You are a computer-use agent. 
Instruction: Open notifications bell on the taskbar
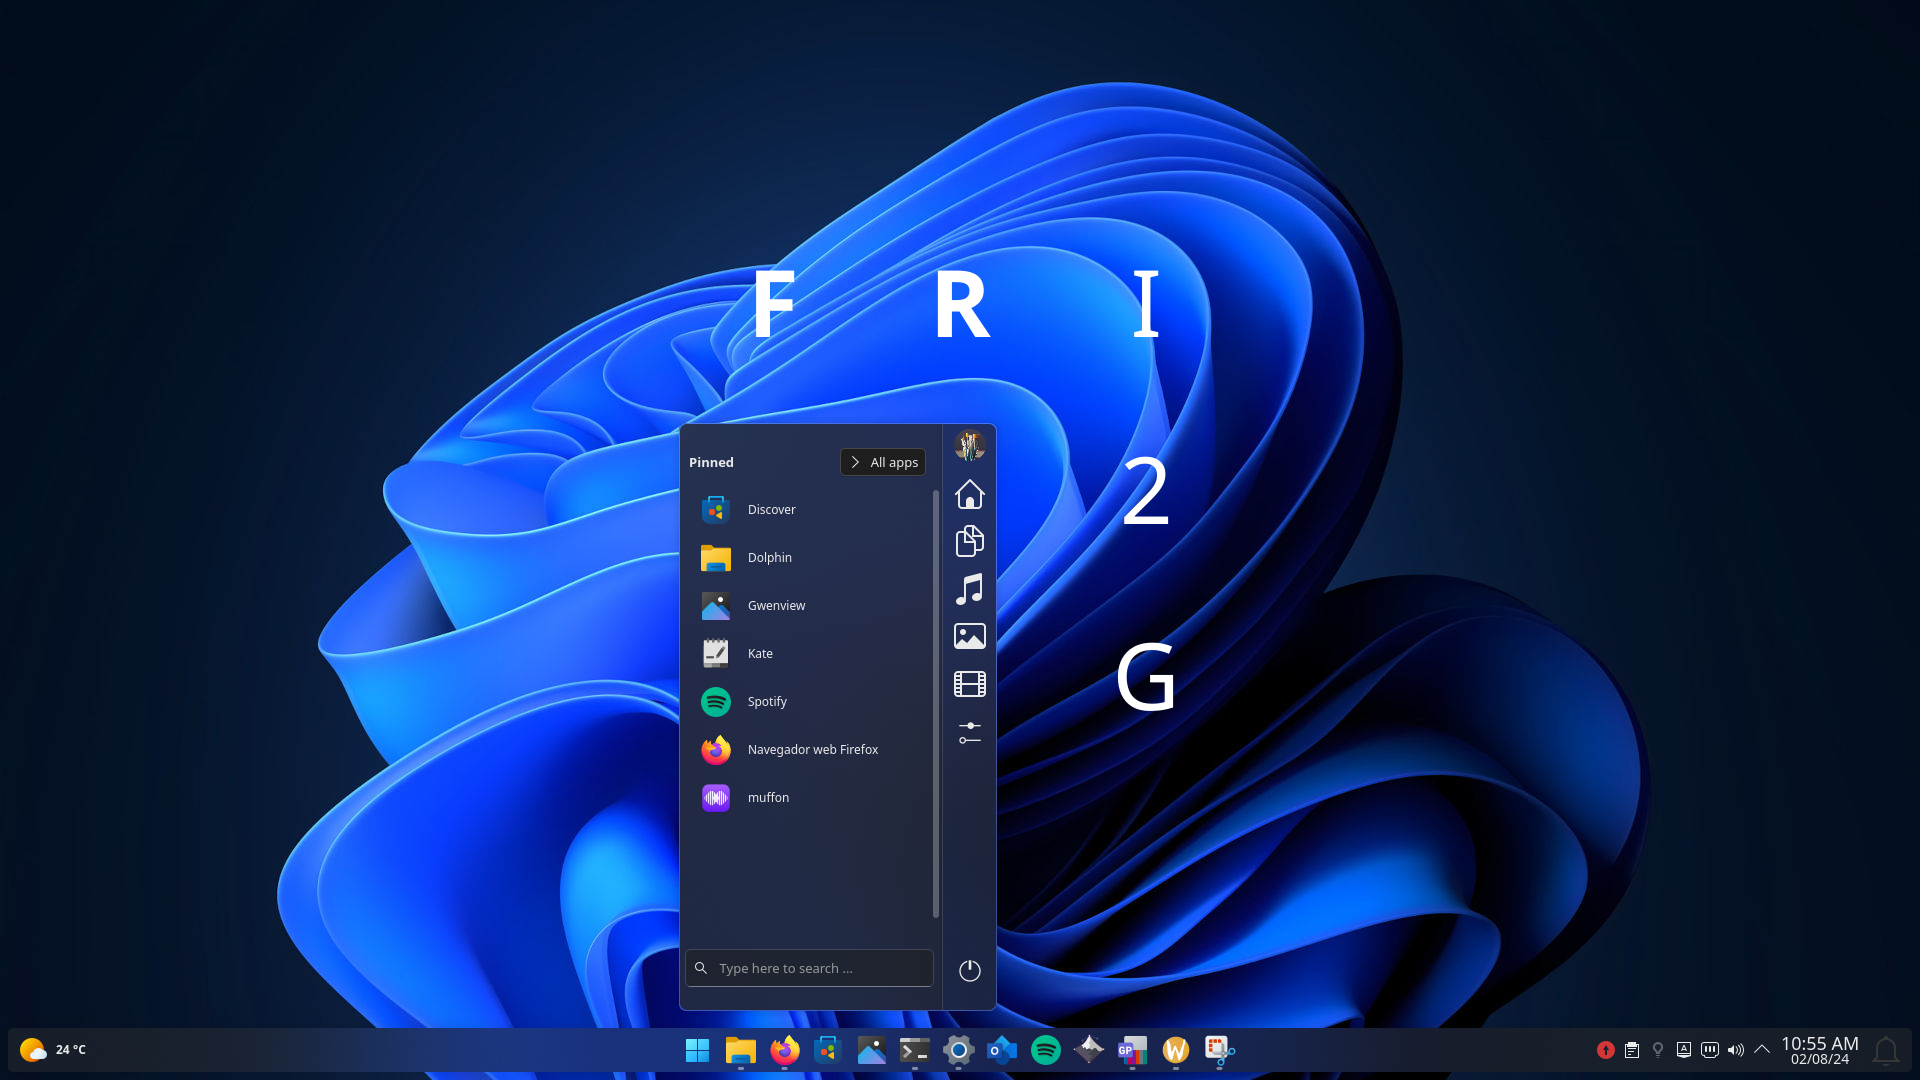[1885, 1050]
